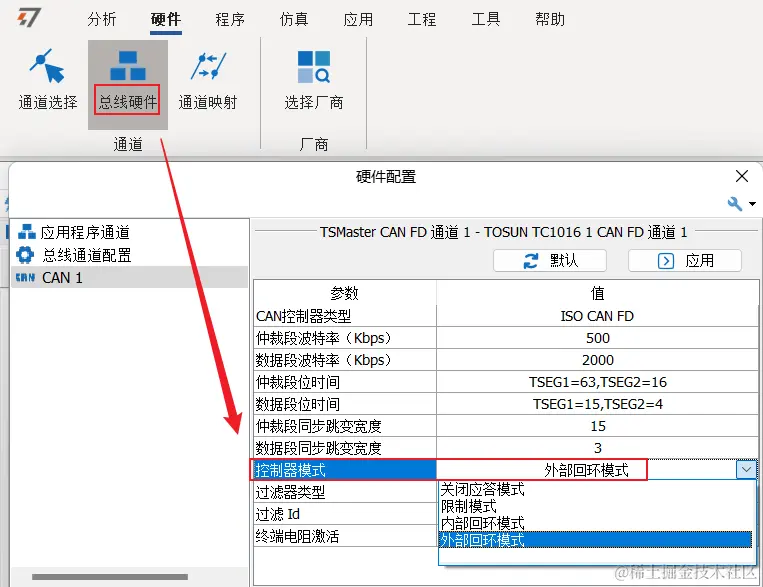Select the CAN 1 tree node

point(129,277)
